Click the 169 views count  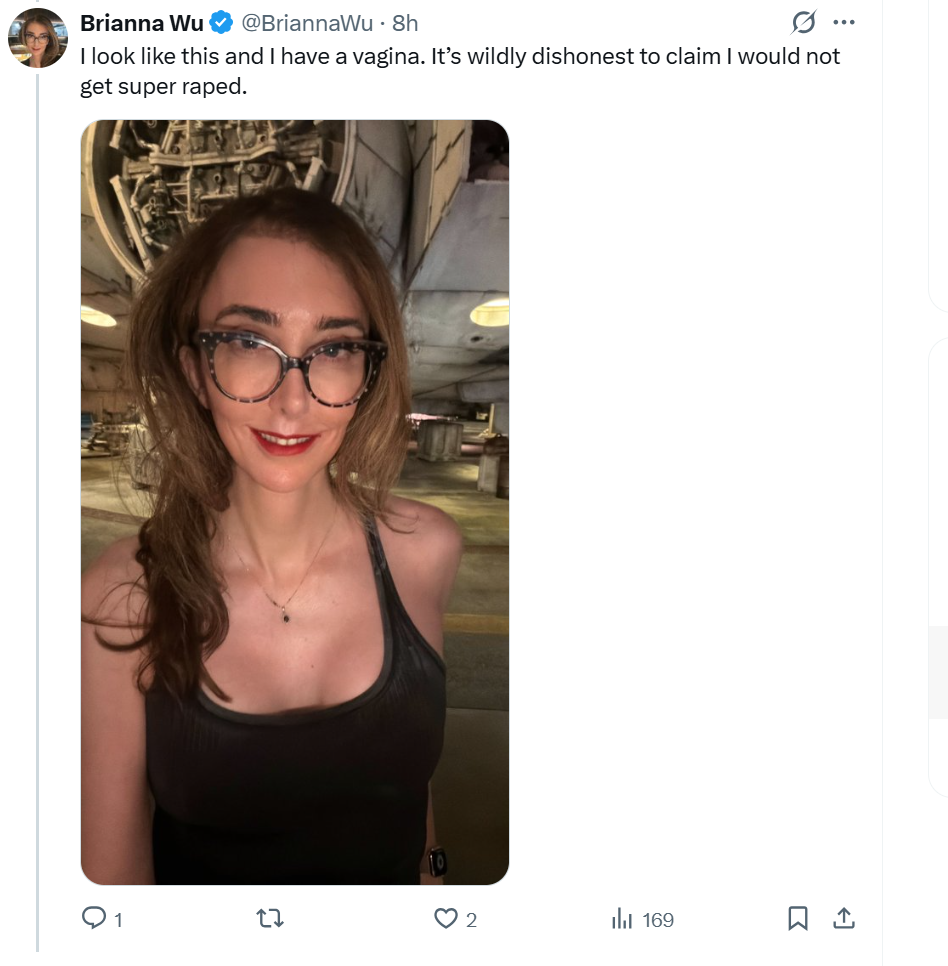point(658,920)
